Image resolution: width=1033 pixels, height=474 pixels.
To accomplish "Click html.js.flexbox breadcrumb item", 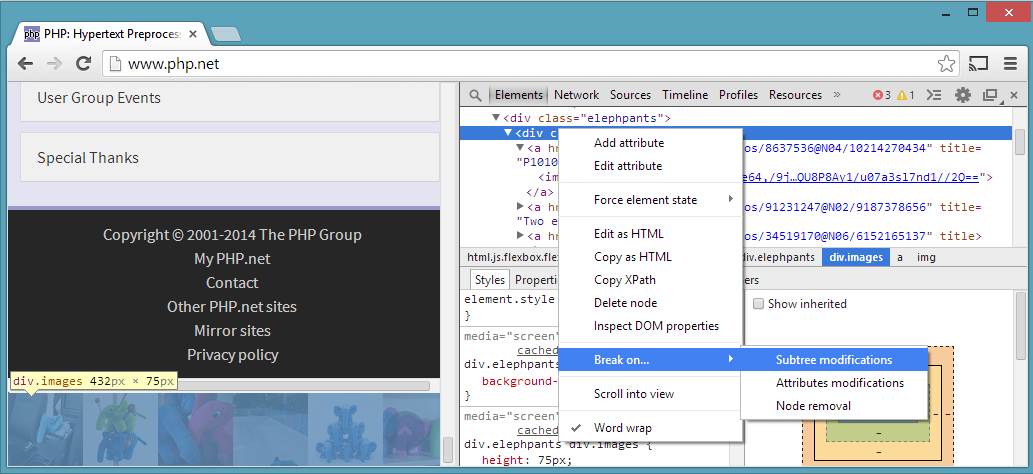I will tap(513, 258).
